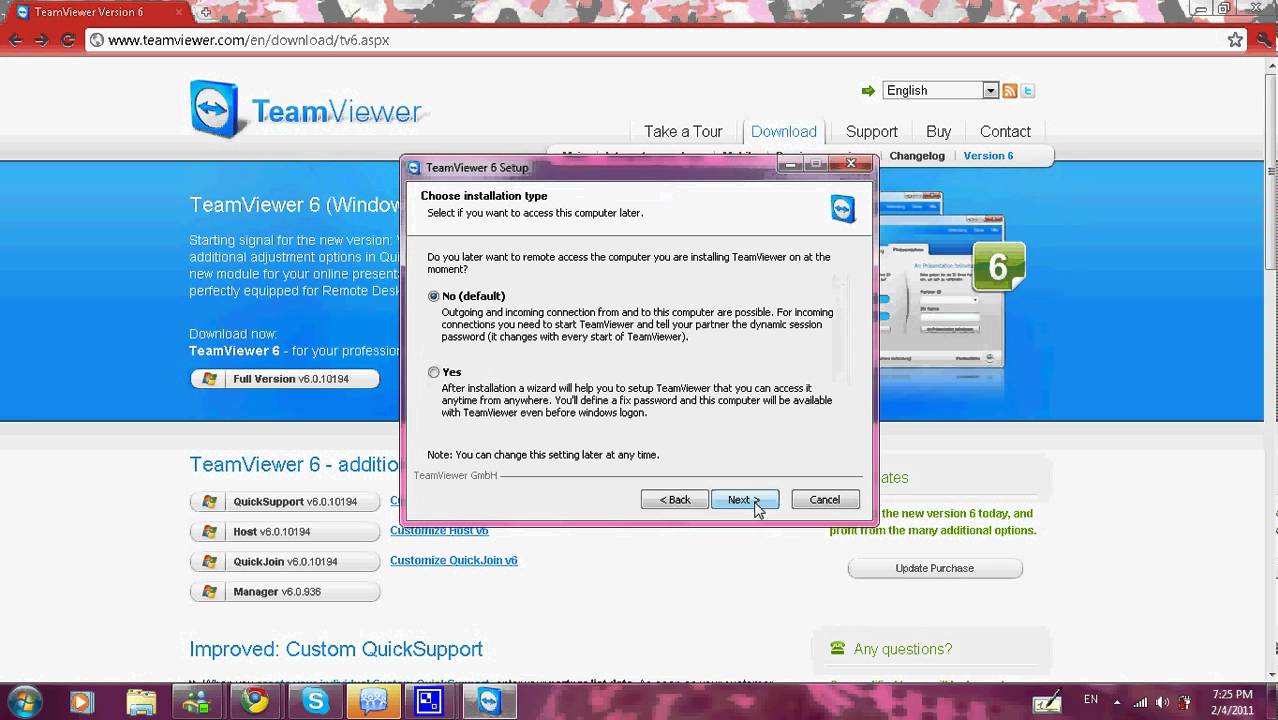Click the taskbar clock 7:25 PM
Image resolution: width=1278 pixels, height=720 pixels.
[x=1231, y=694]
